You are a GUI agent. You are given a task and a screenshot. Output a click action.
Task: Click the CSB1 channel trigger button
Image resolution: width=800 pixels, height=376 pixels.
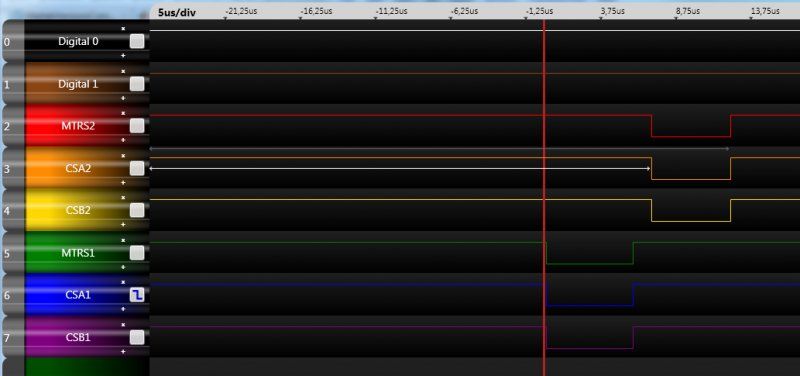point(137,337)
